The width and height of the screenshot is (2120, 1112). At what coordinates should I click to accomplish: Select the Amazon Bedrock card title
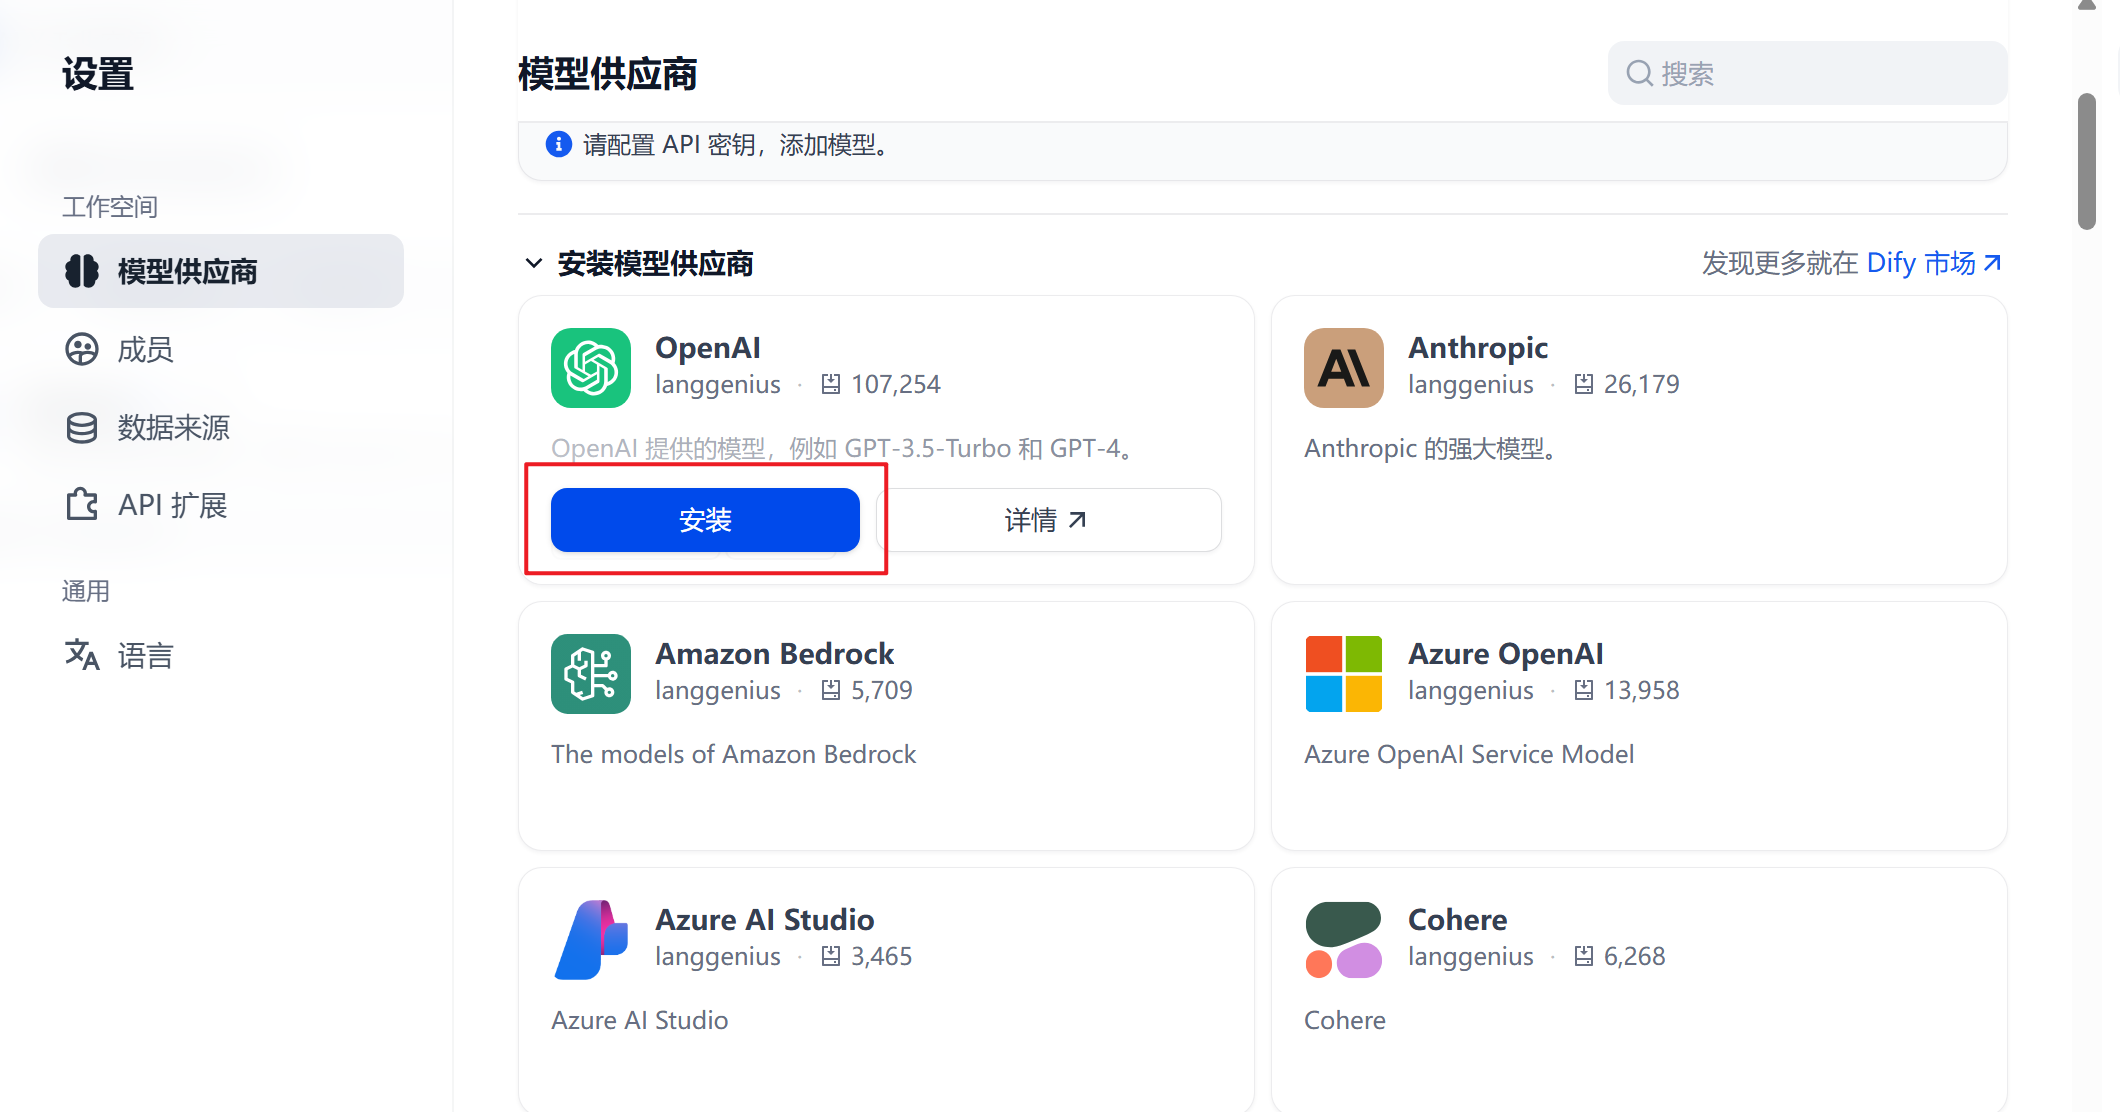[x=775, y=653]
